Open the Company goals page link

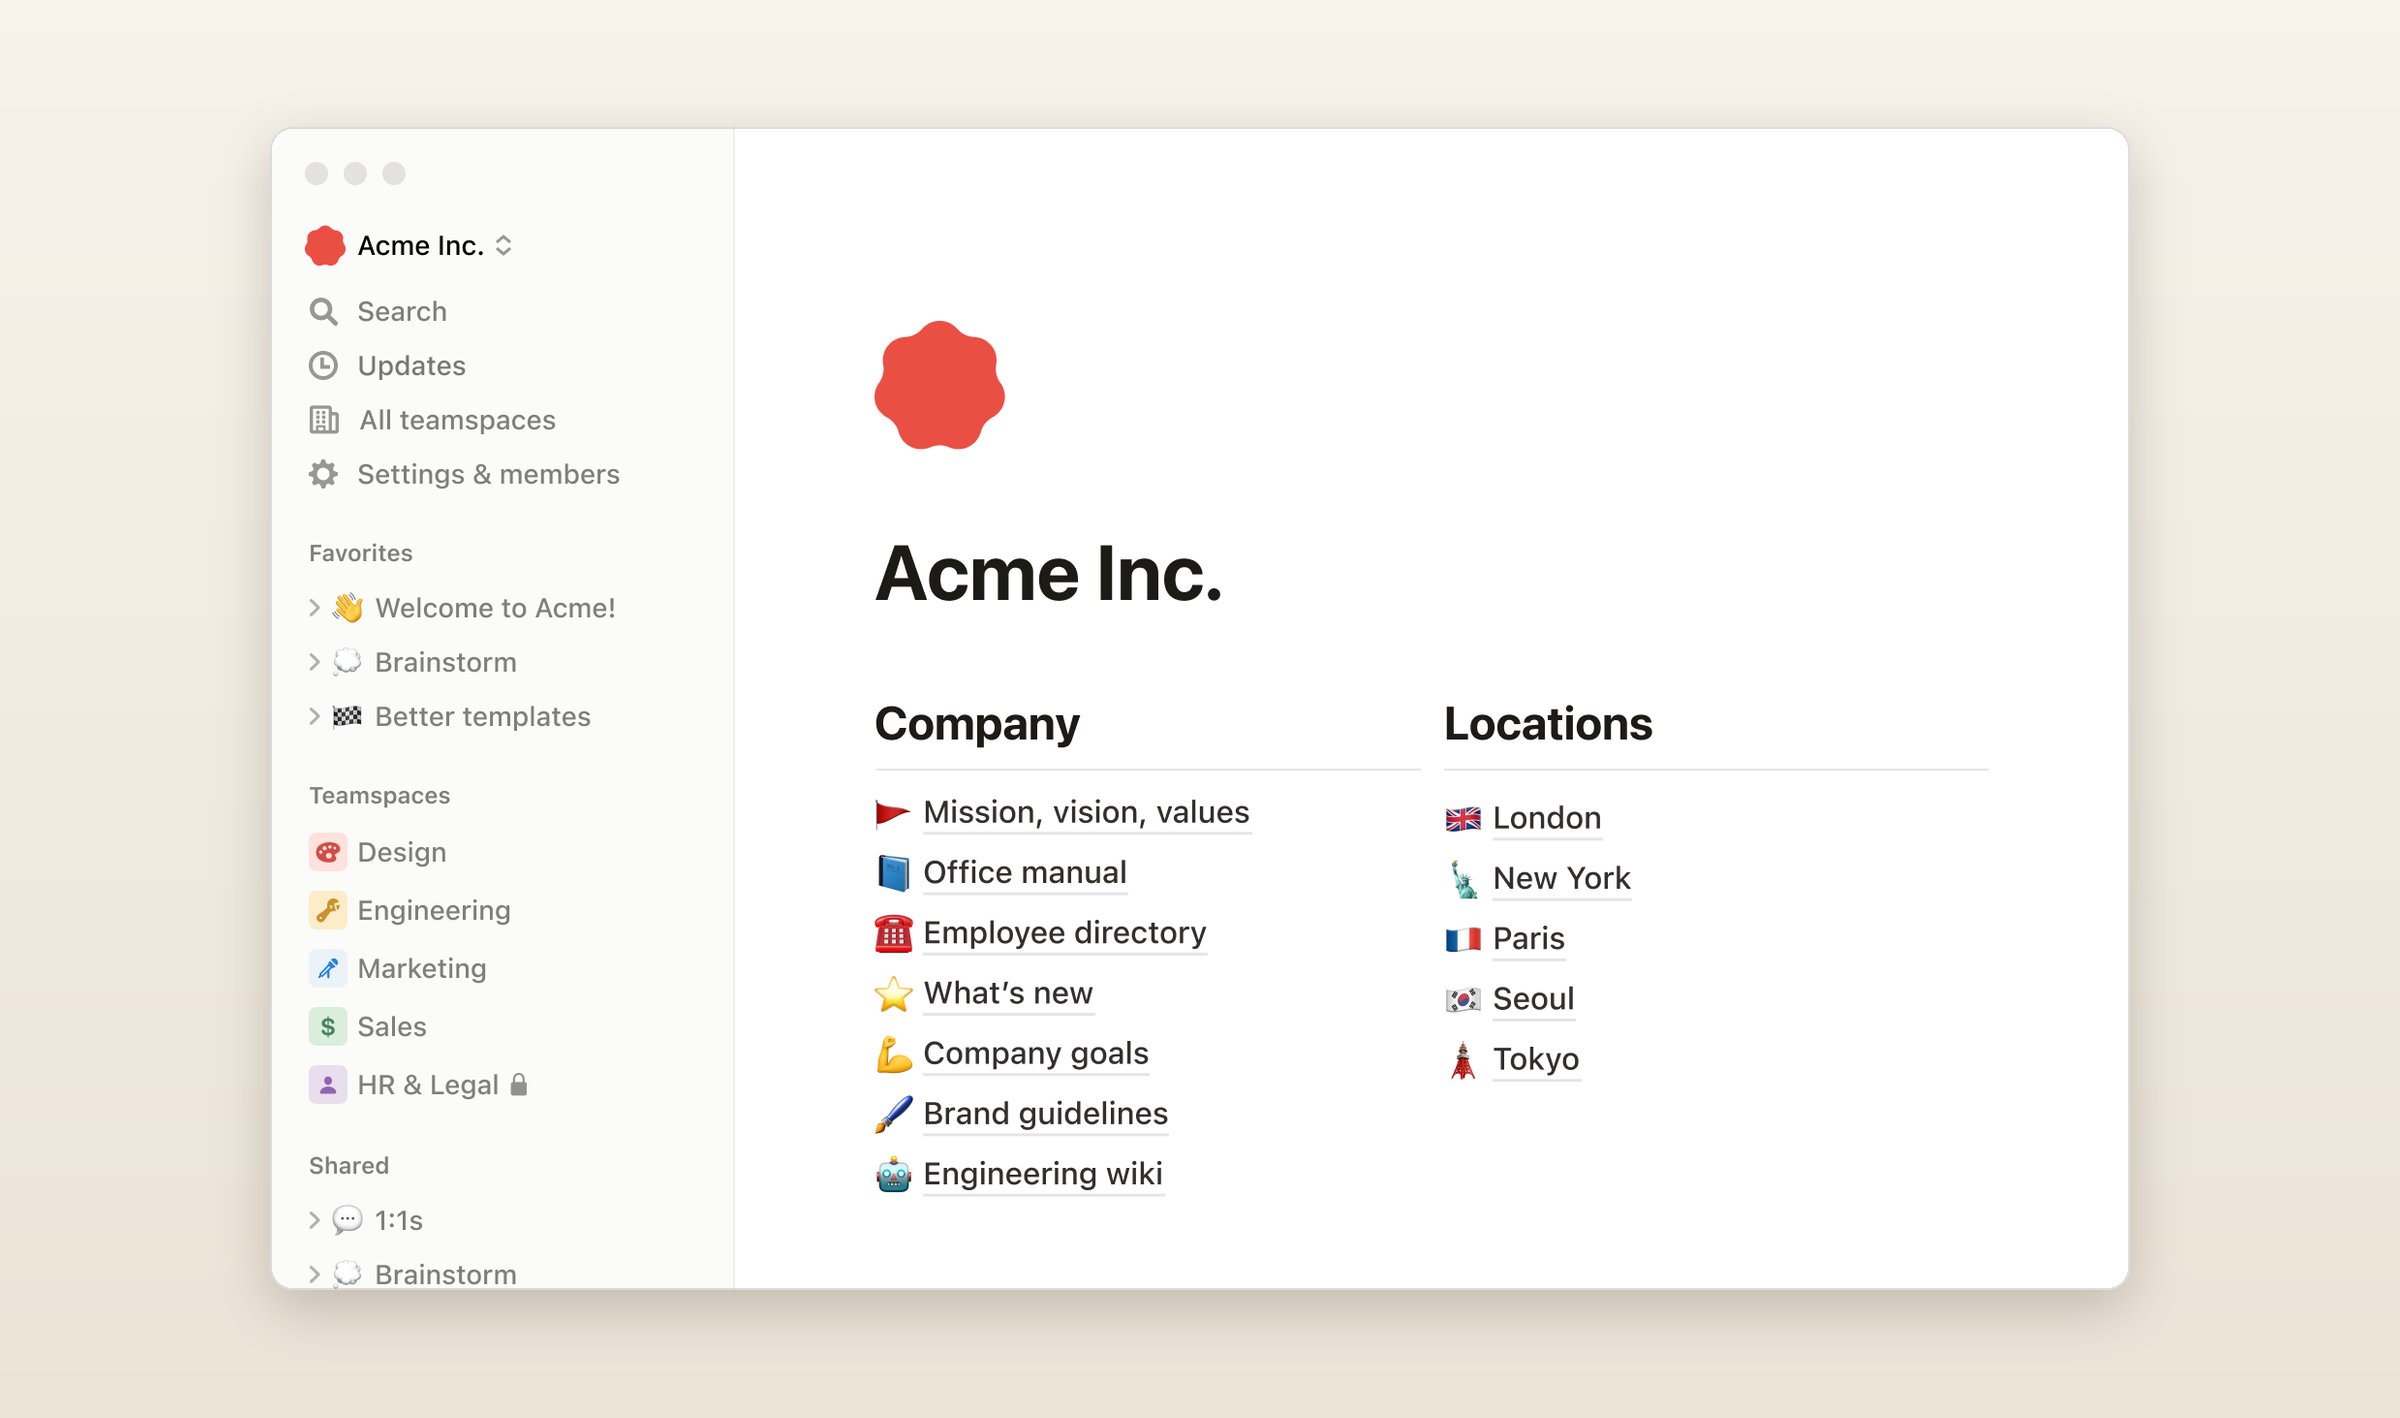(1035, 1053)
